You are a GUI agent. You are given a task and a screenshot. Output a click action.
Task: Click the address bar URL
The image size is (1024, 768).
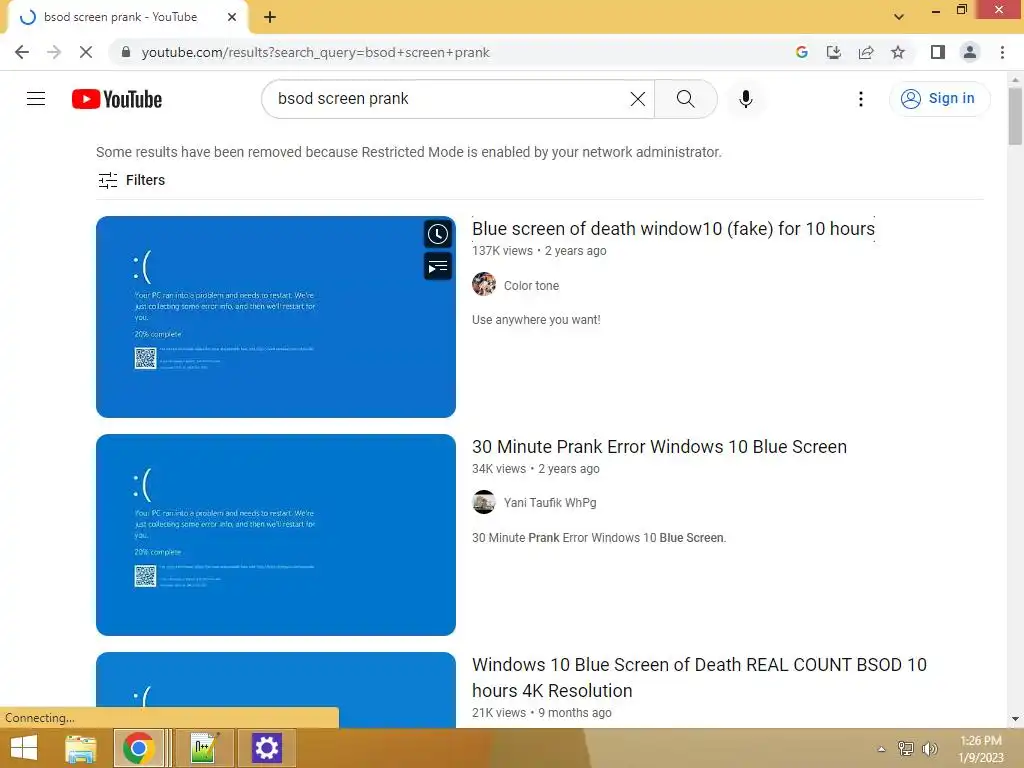(x=315, y=52)
